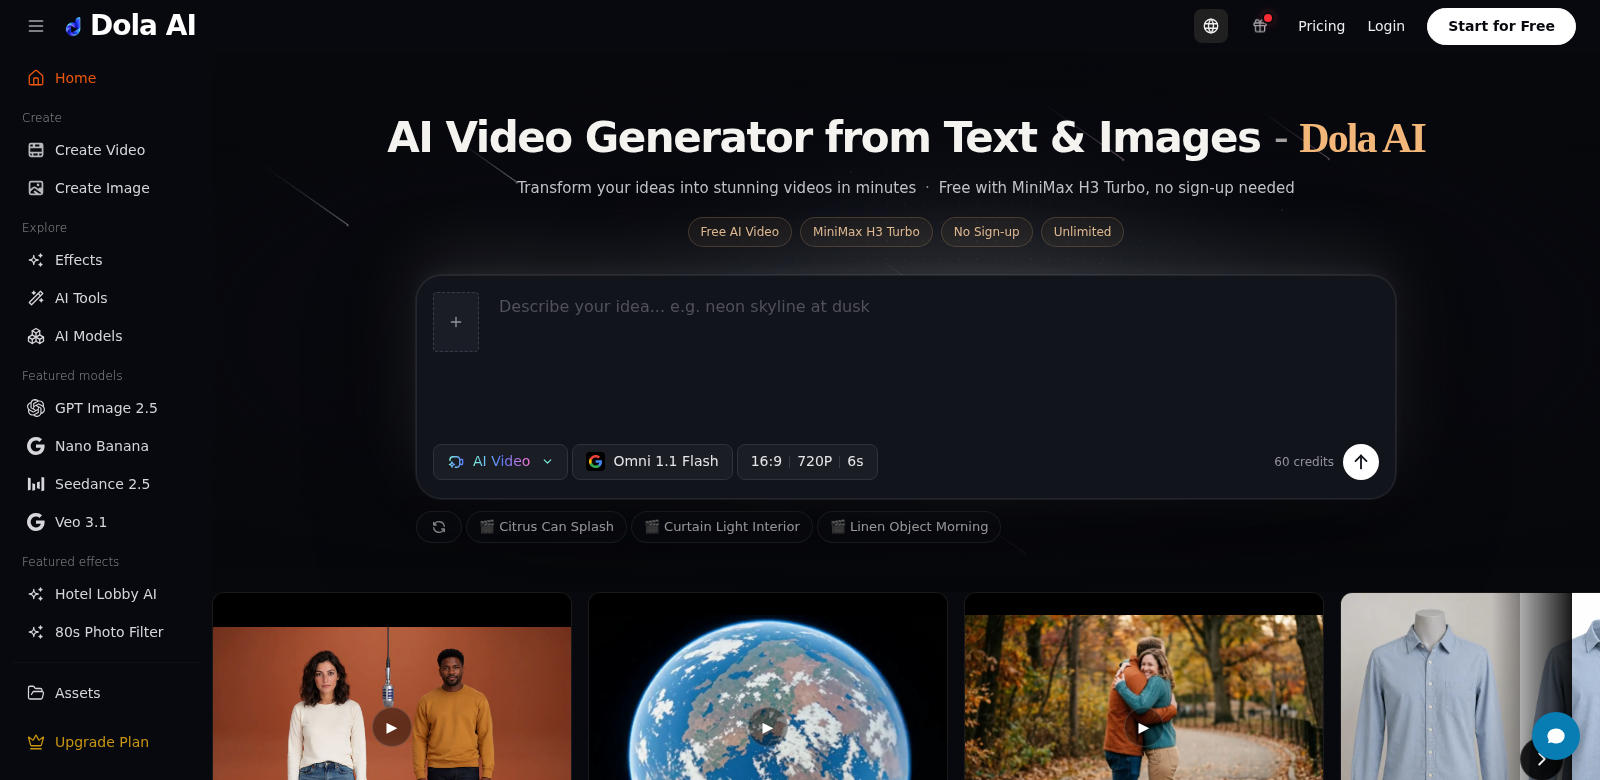Submit the prompt with the arrow button
Image resolution: width=1600 pixels, height=780 pixels.
pyautogui.click(x=1361, y=462)
